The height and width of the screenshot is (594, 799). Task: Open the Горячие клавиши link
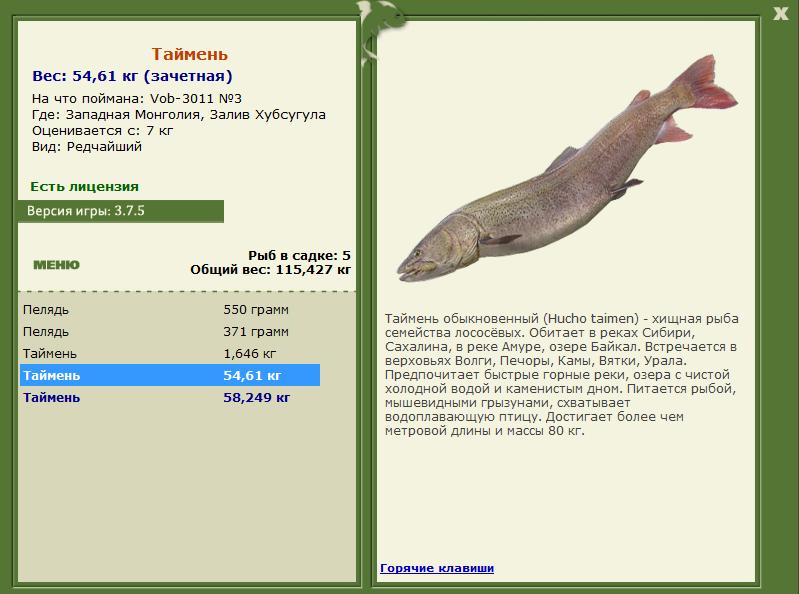437,568
